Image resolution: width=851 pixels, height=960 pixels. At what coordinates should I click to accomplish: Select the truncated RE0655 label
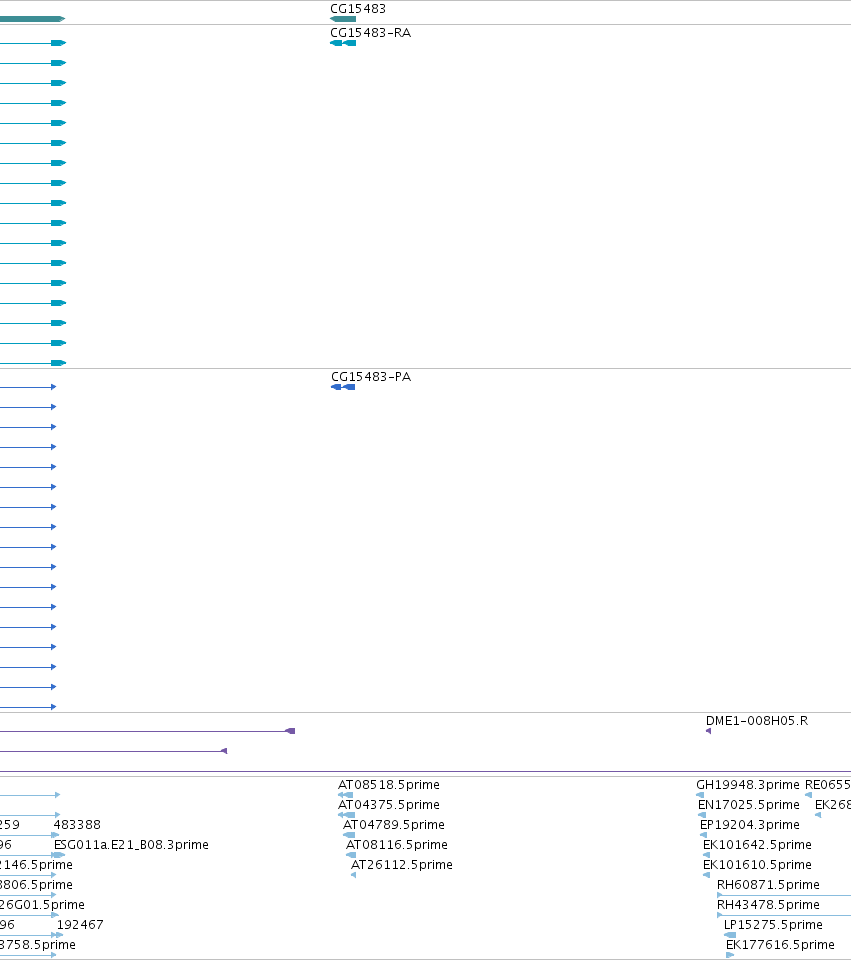(828, 784)
